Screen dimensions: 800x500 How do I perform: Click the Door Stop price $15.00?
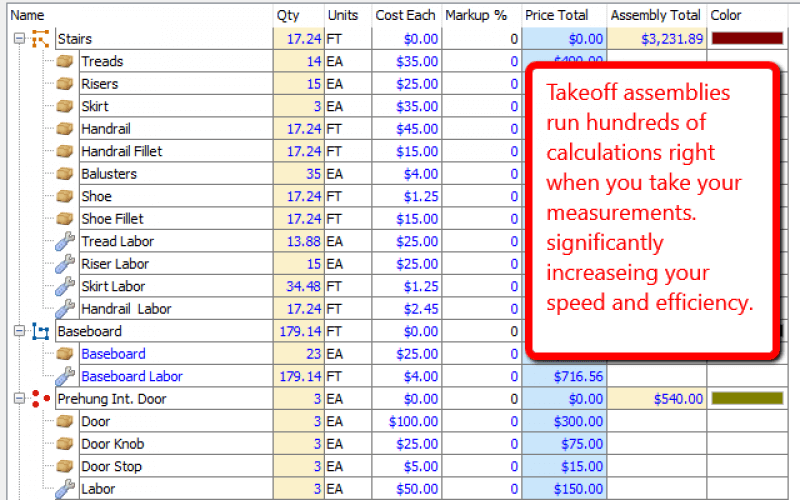click(x=564, y=466)
